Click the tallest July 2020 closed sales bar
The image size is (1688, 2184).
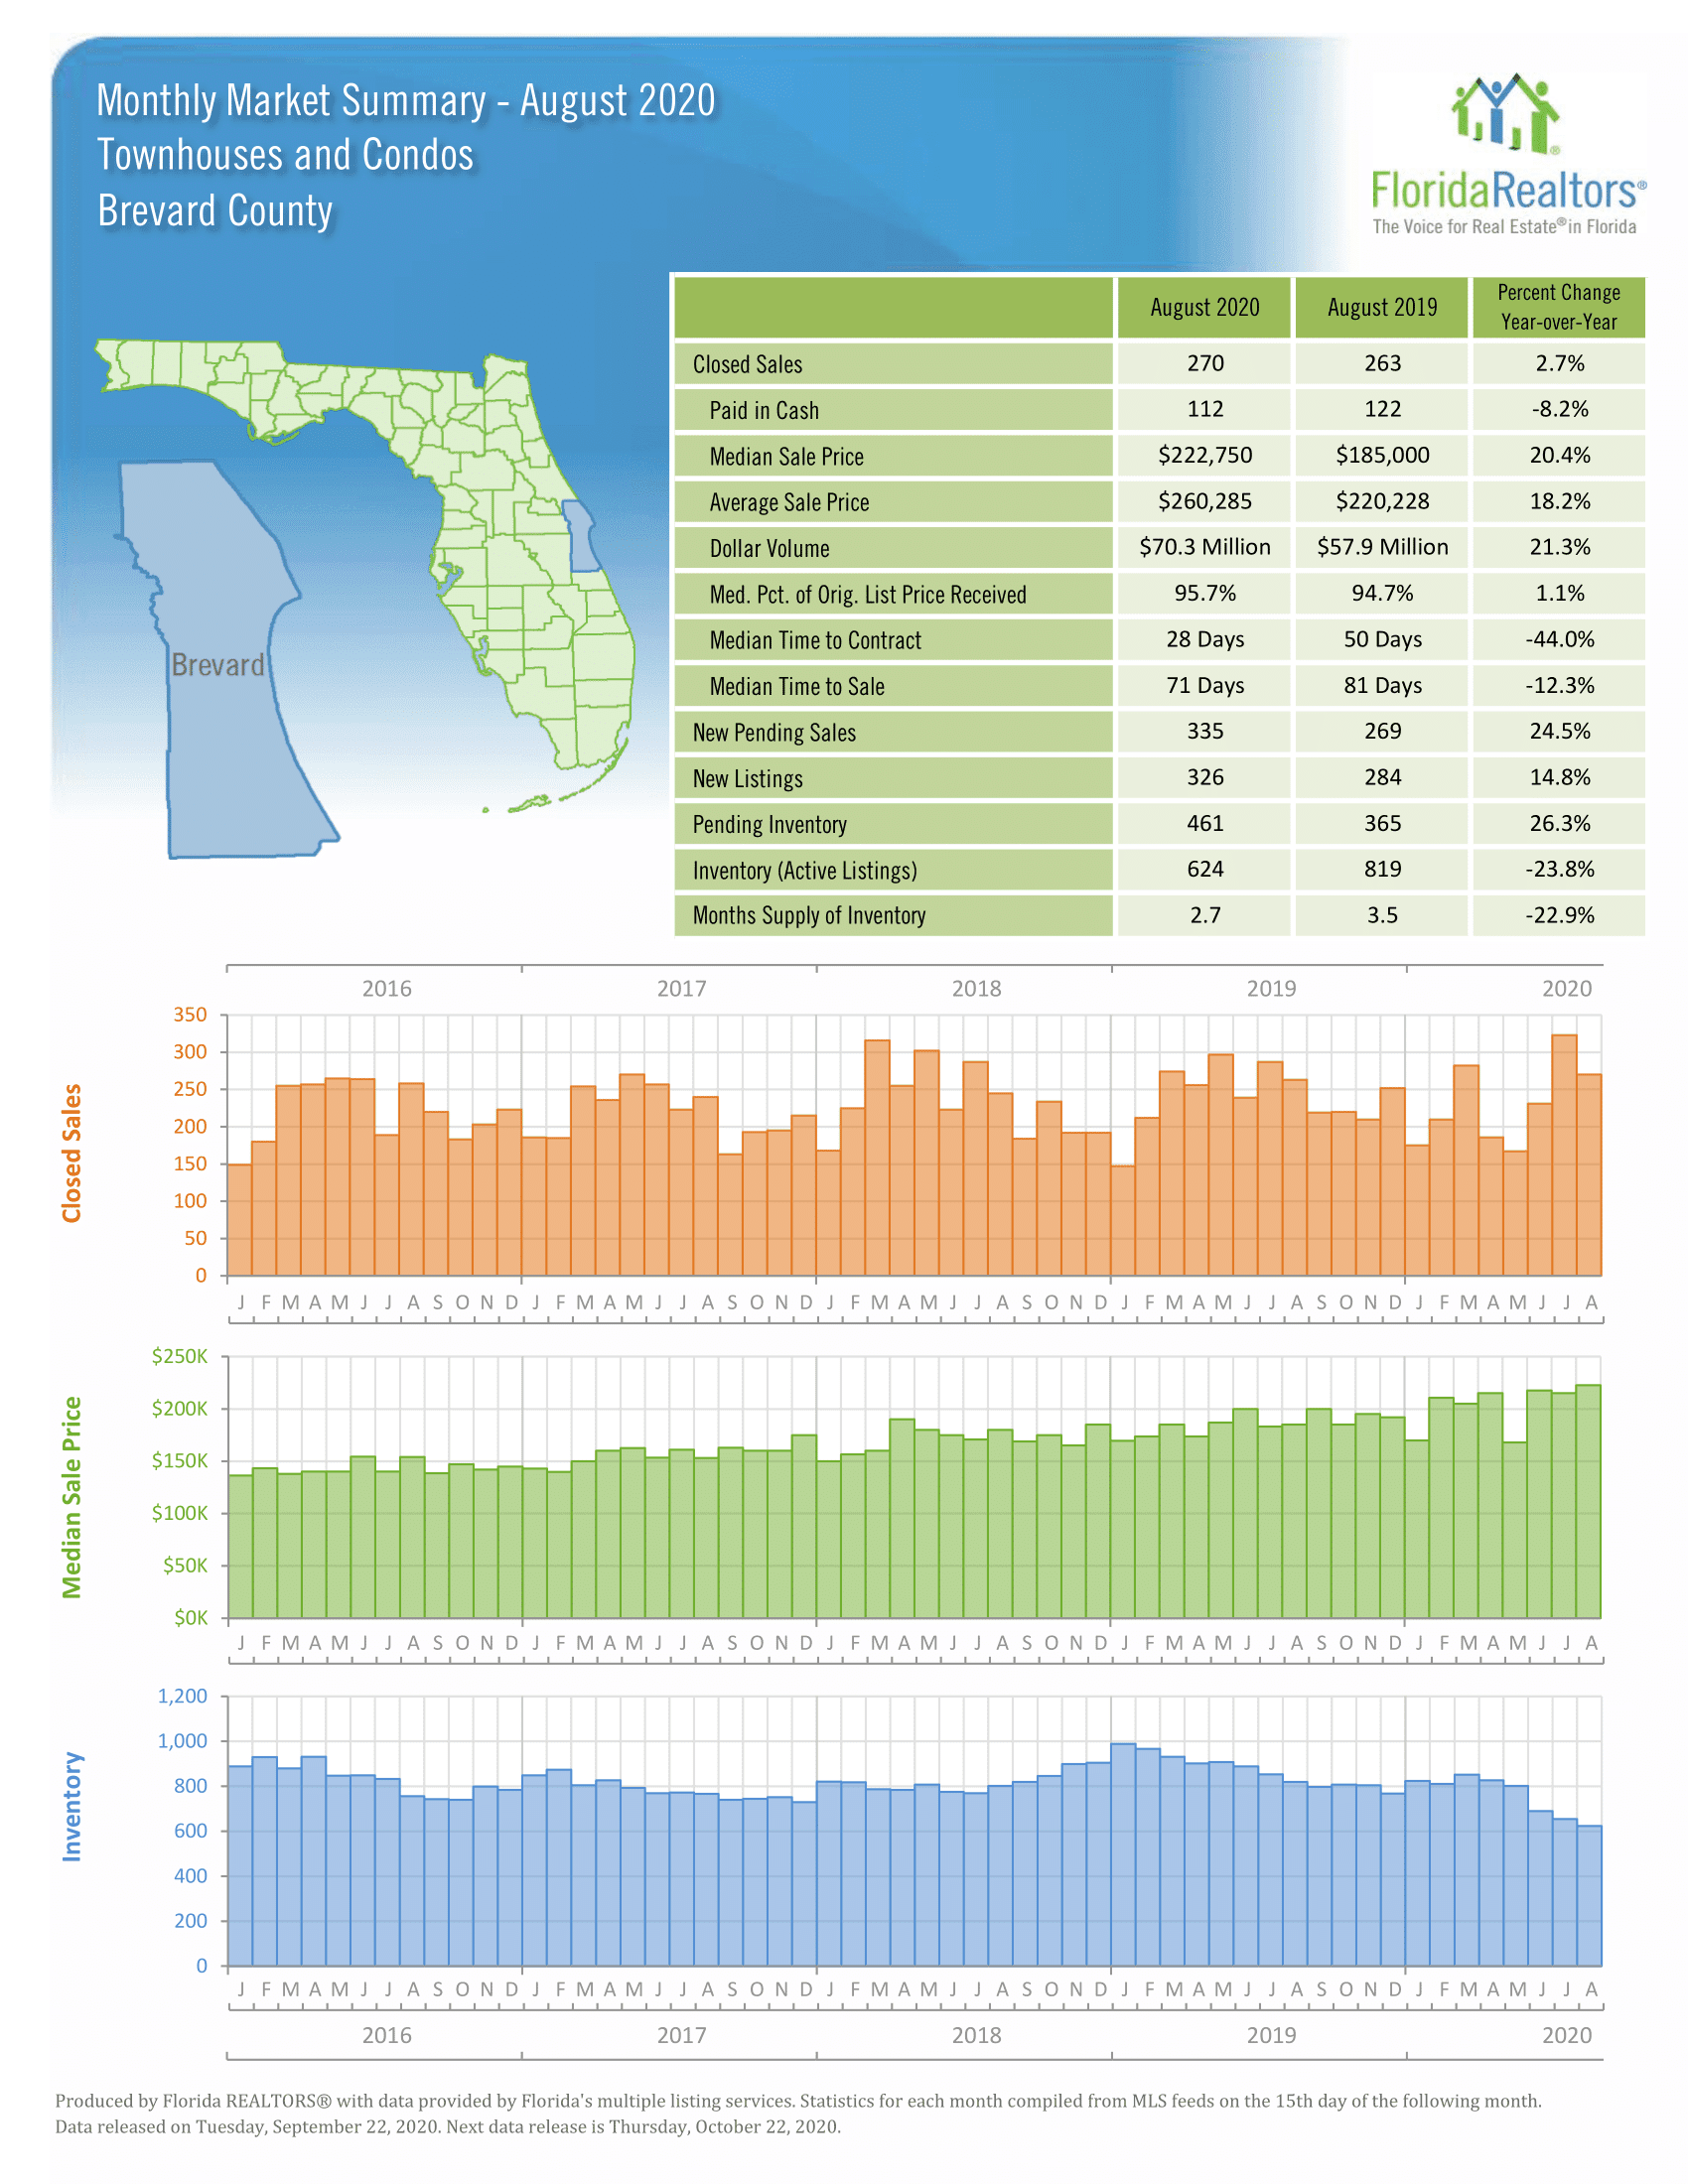coord(1564,1155)
